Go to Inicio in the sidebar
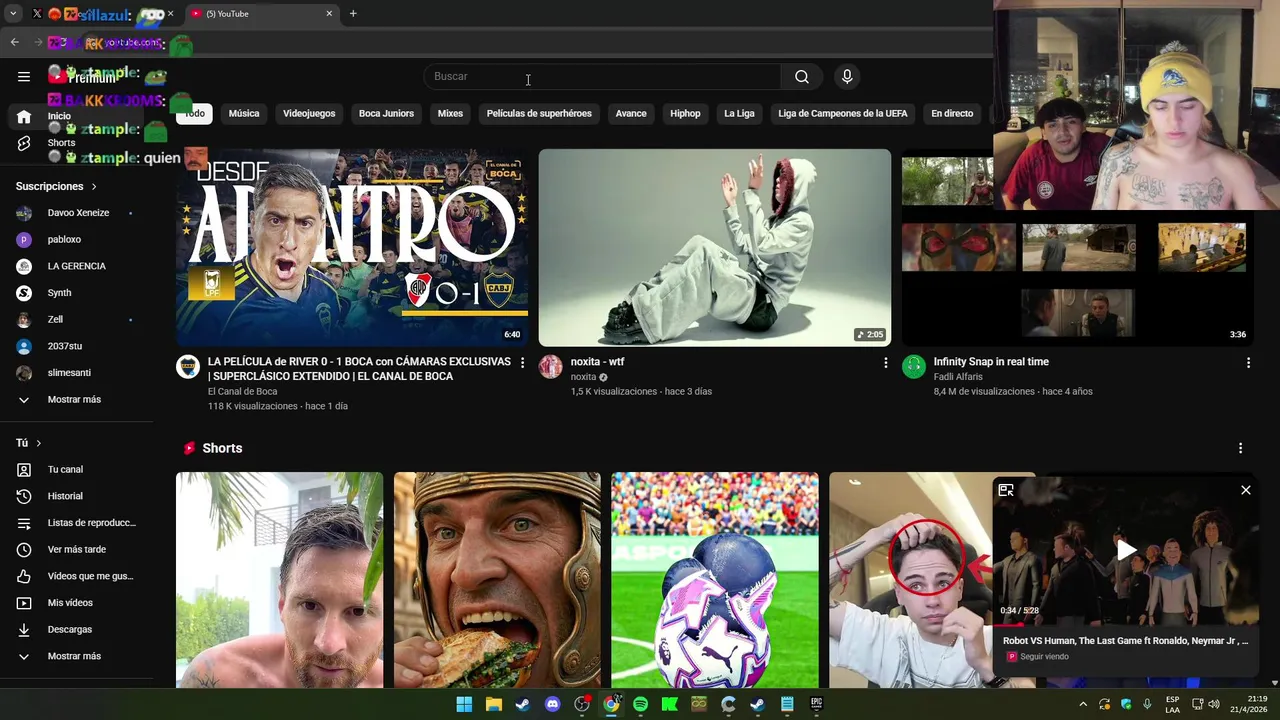 click(x=76, y=116)
